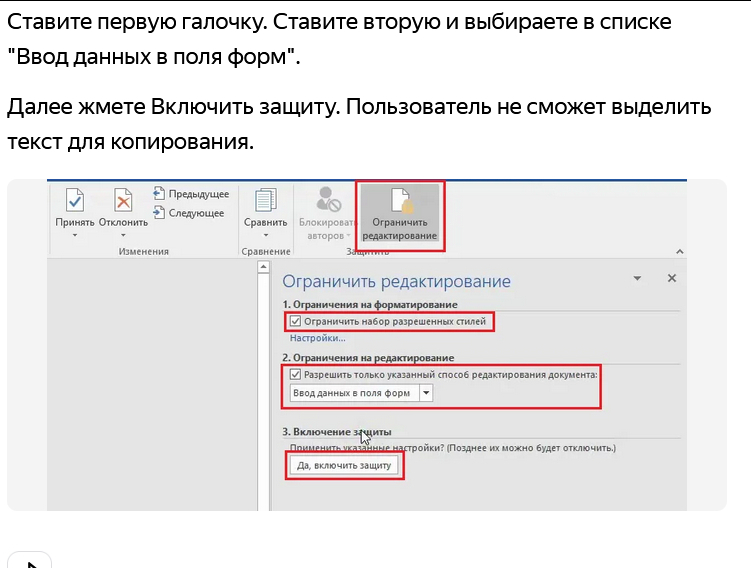Image resolution: width=751 pixels, height=568 pixels.
Task: Expand the Принять dropdown arrow
Action: tap(75, 235)
